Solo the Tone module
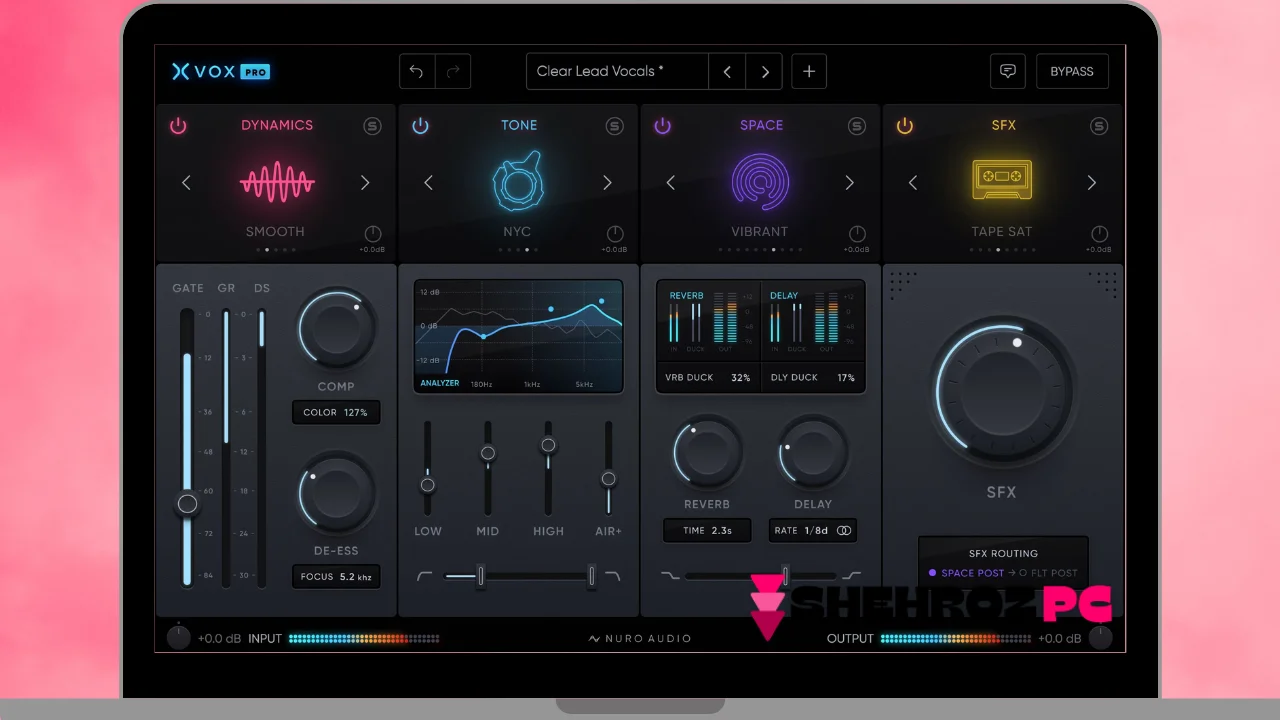The image size is (1280, 720). click(614, 126)
